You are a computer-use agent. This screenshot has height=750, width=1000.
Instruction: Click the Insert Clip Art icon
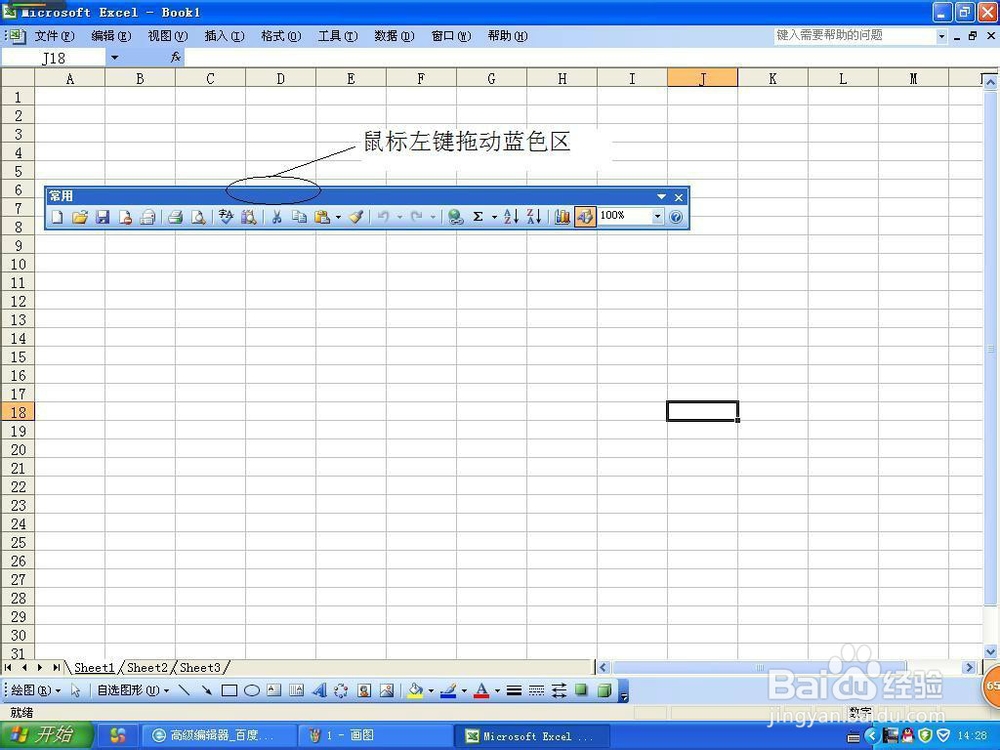coord(364,690)
